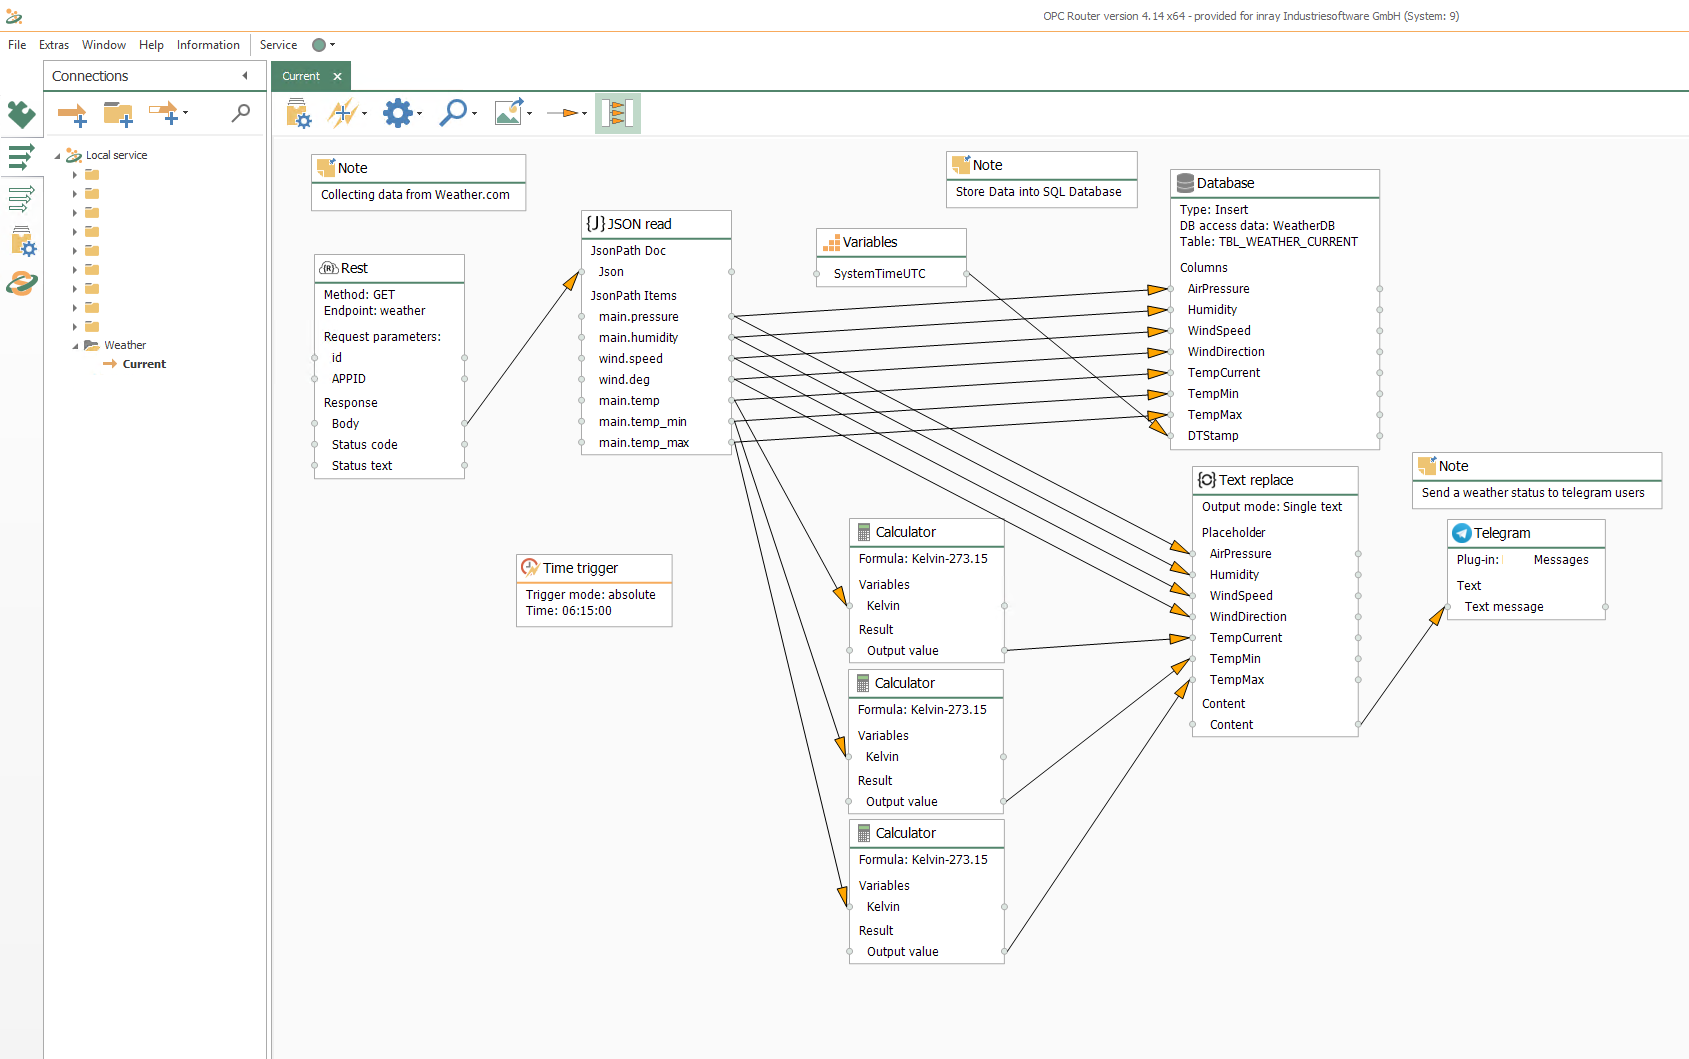Screen dimensions: 1689x1059
Task: Click the lightning bolt add trigger icon
Action: pyautogui.click(x=342, y=113)
